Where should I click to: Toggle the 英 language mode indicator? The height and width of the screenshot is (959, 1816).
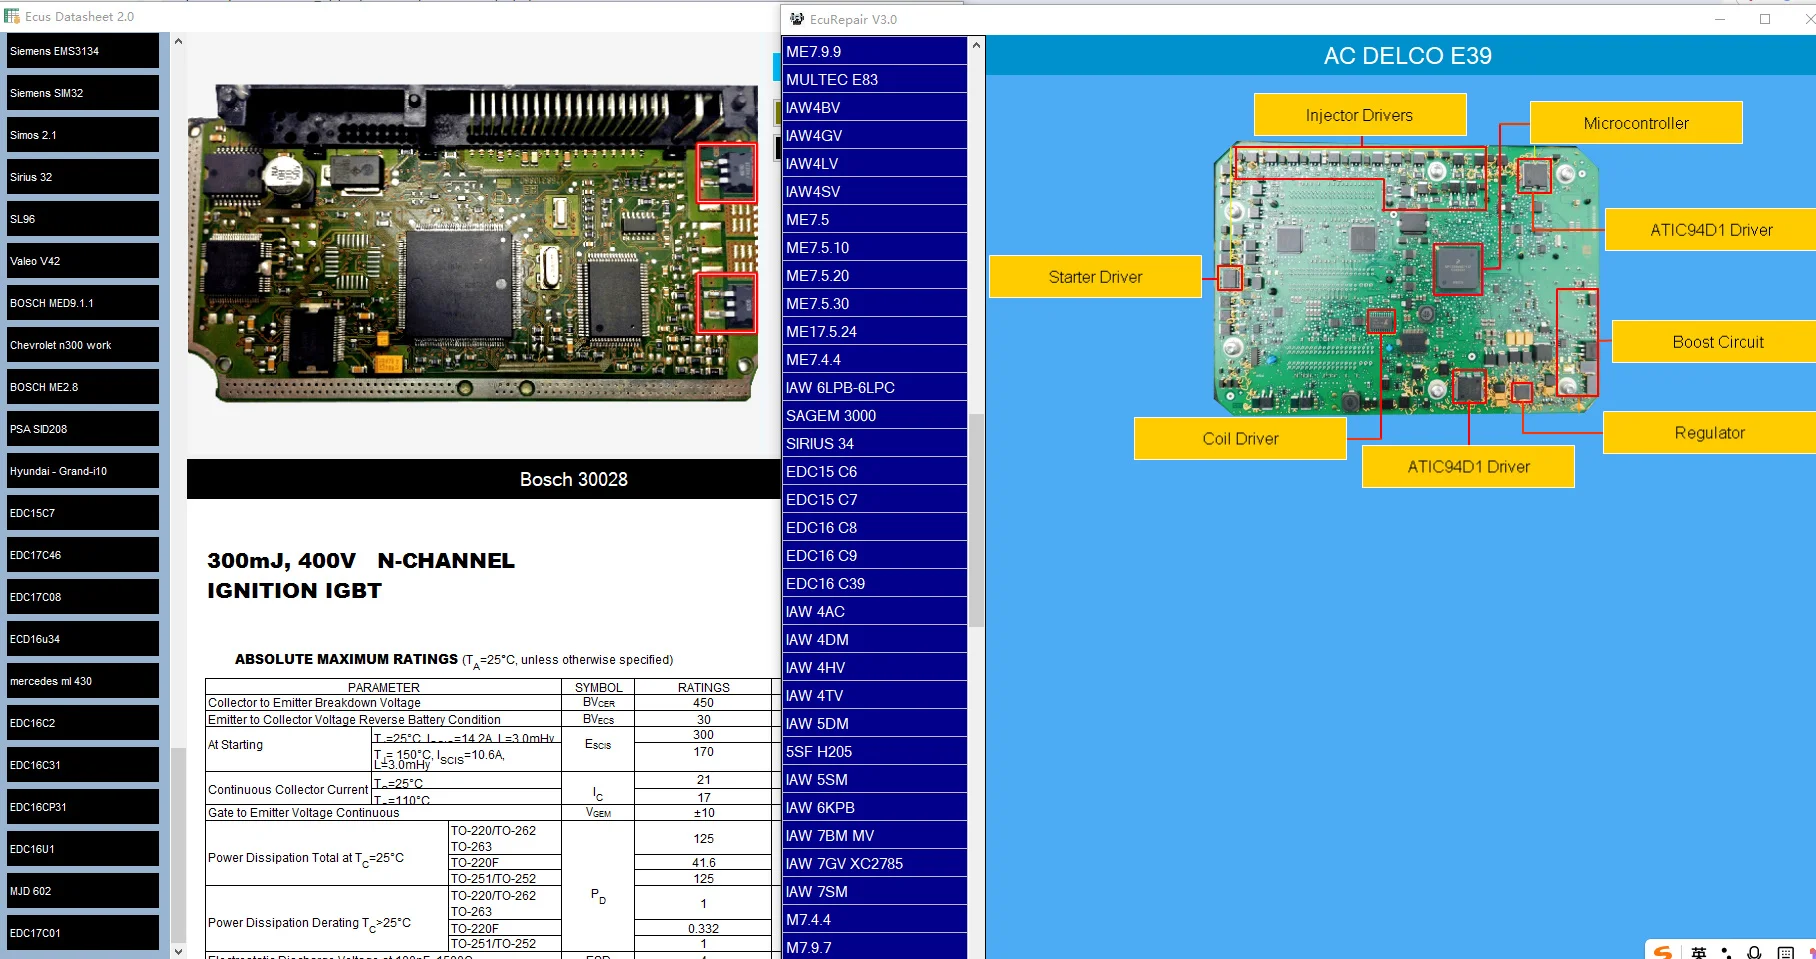click(1698, 952)
